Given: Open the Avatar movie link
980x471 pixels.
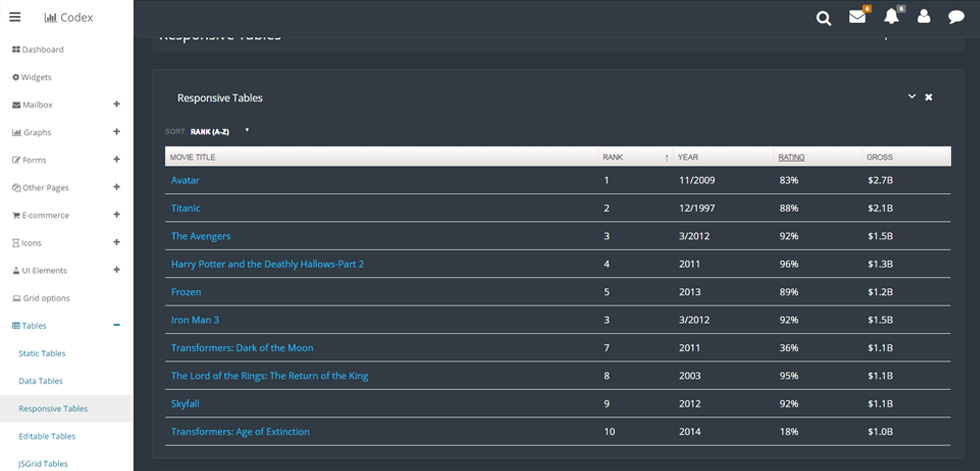Looking at the screenshot, I should [185, 180].
